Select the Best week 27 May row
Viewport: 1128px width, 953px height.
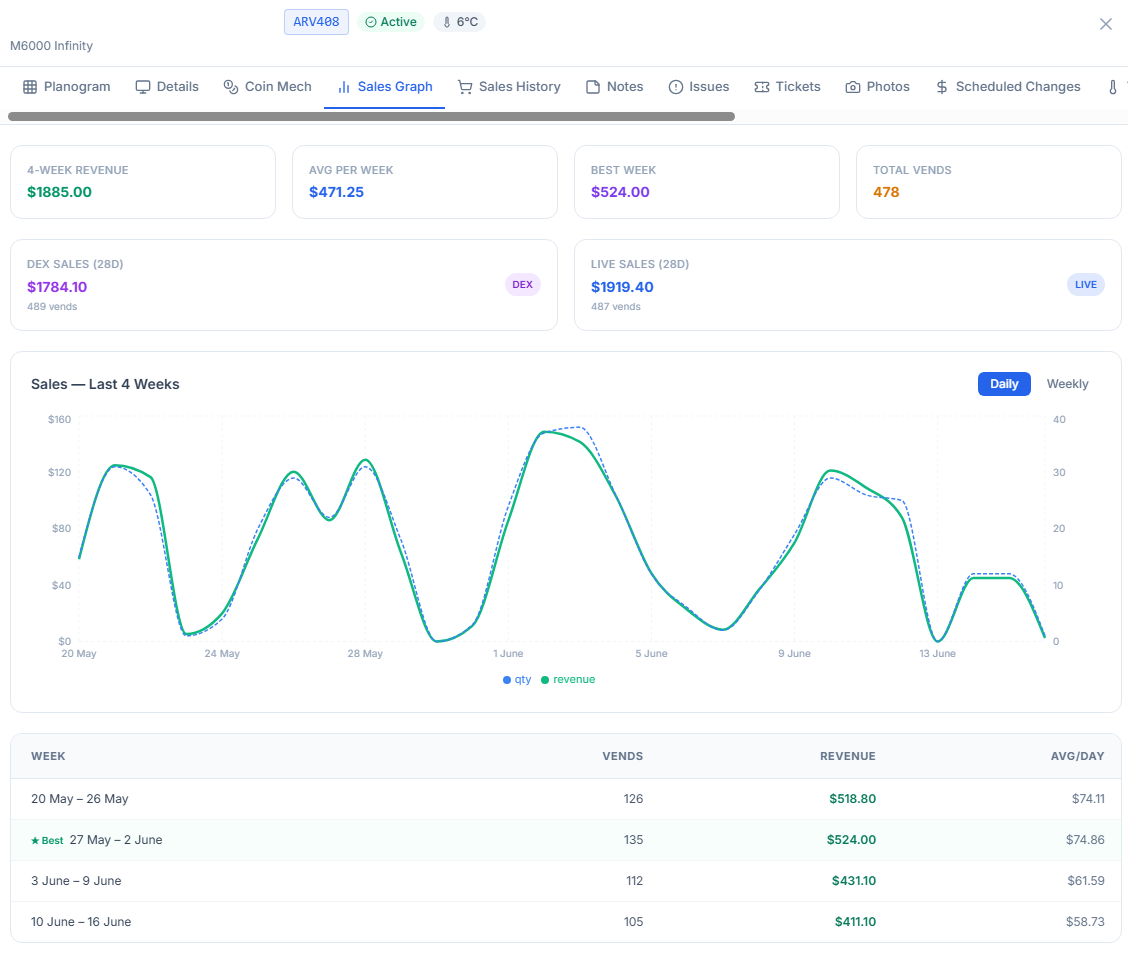(x=565, y=840)
